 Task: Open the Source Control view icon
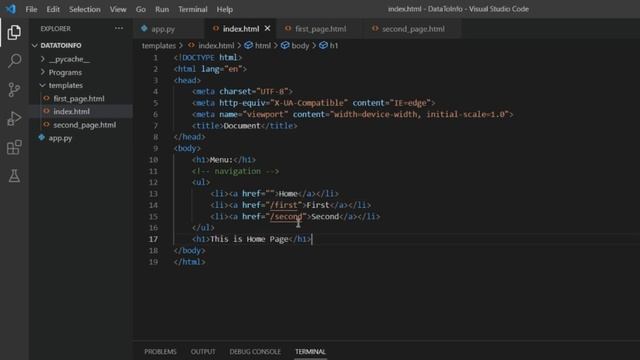coord(14,89)
